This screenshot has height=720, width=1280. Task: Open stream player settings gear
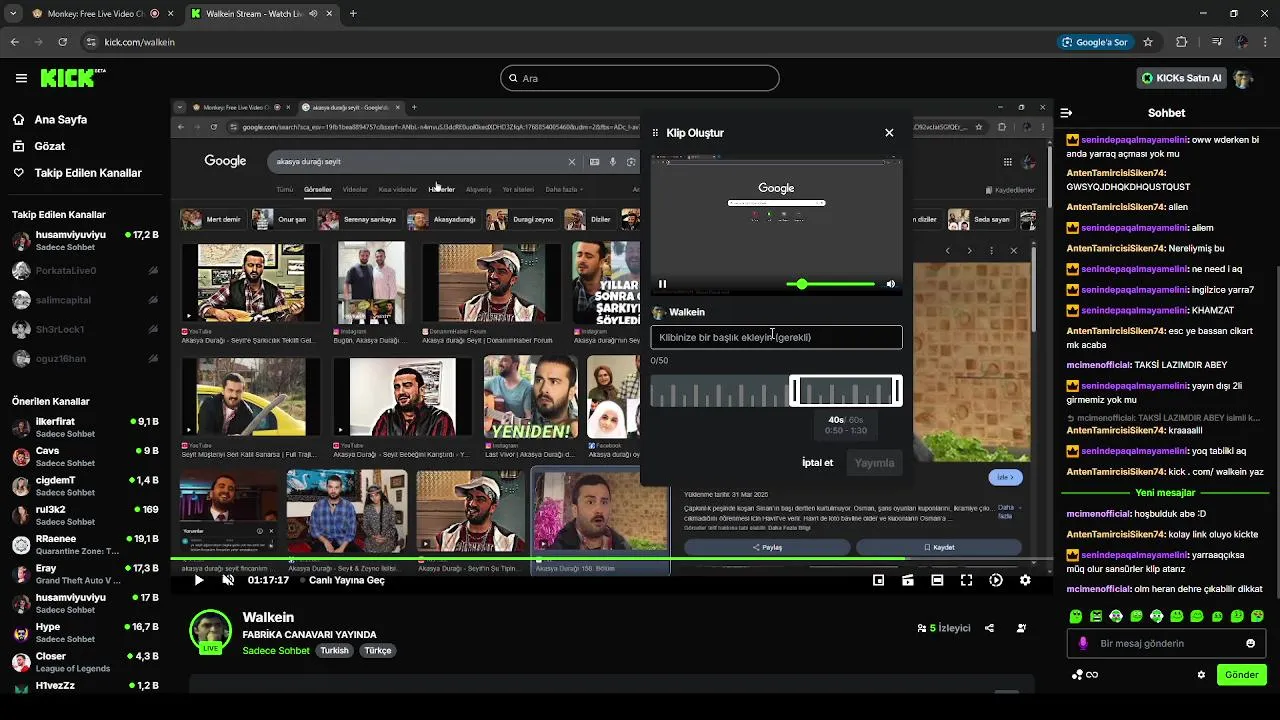(x=1025, y=580)
